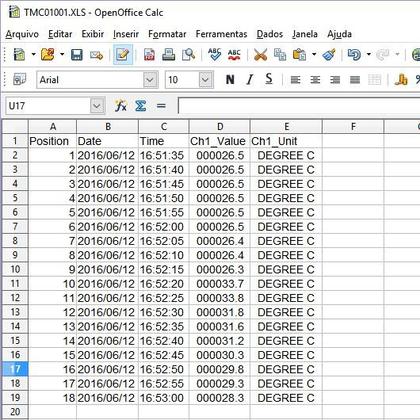Open font size 10 dropdown
The image size is (420, 420).
[206, 80]
